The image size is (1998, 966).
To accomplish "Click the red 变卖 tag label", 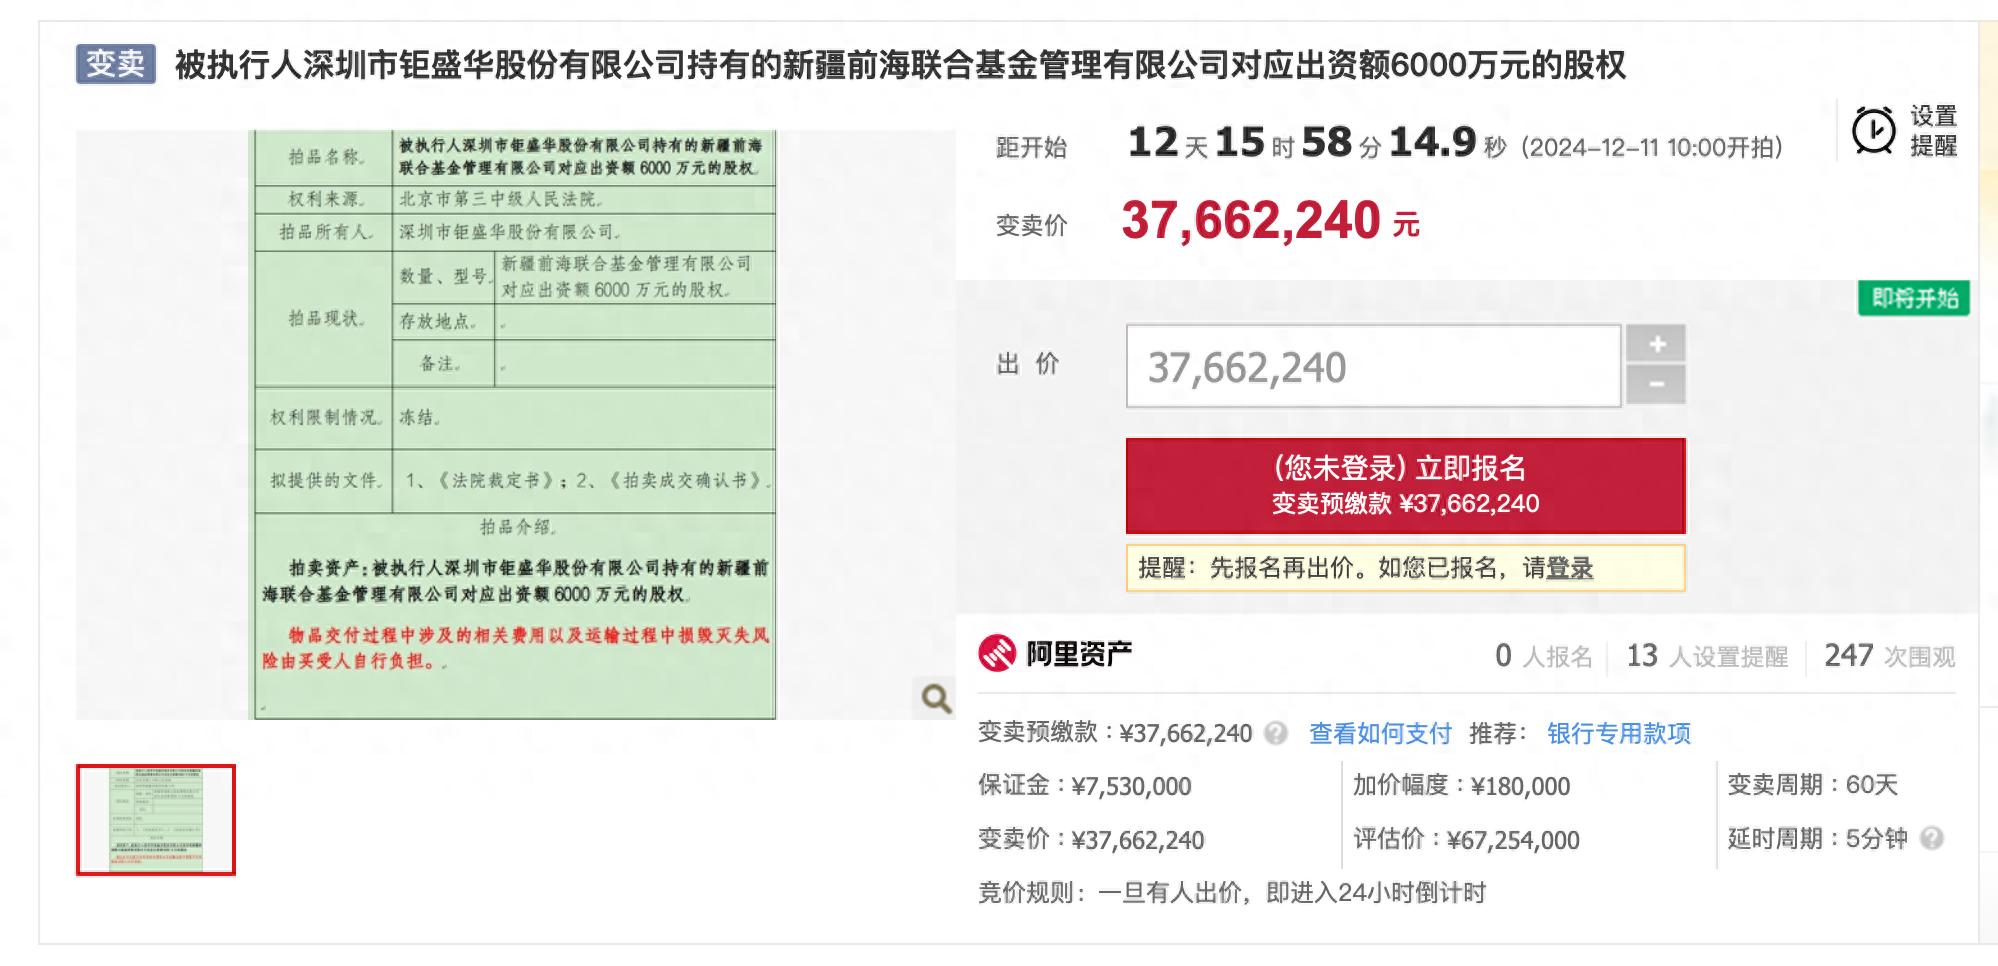I will click(113, 62).
